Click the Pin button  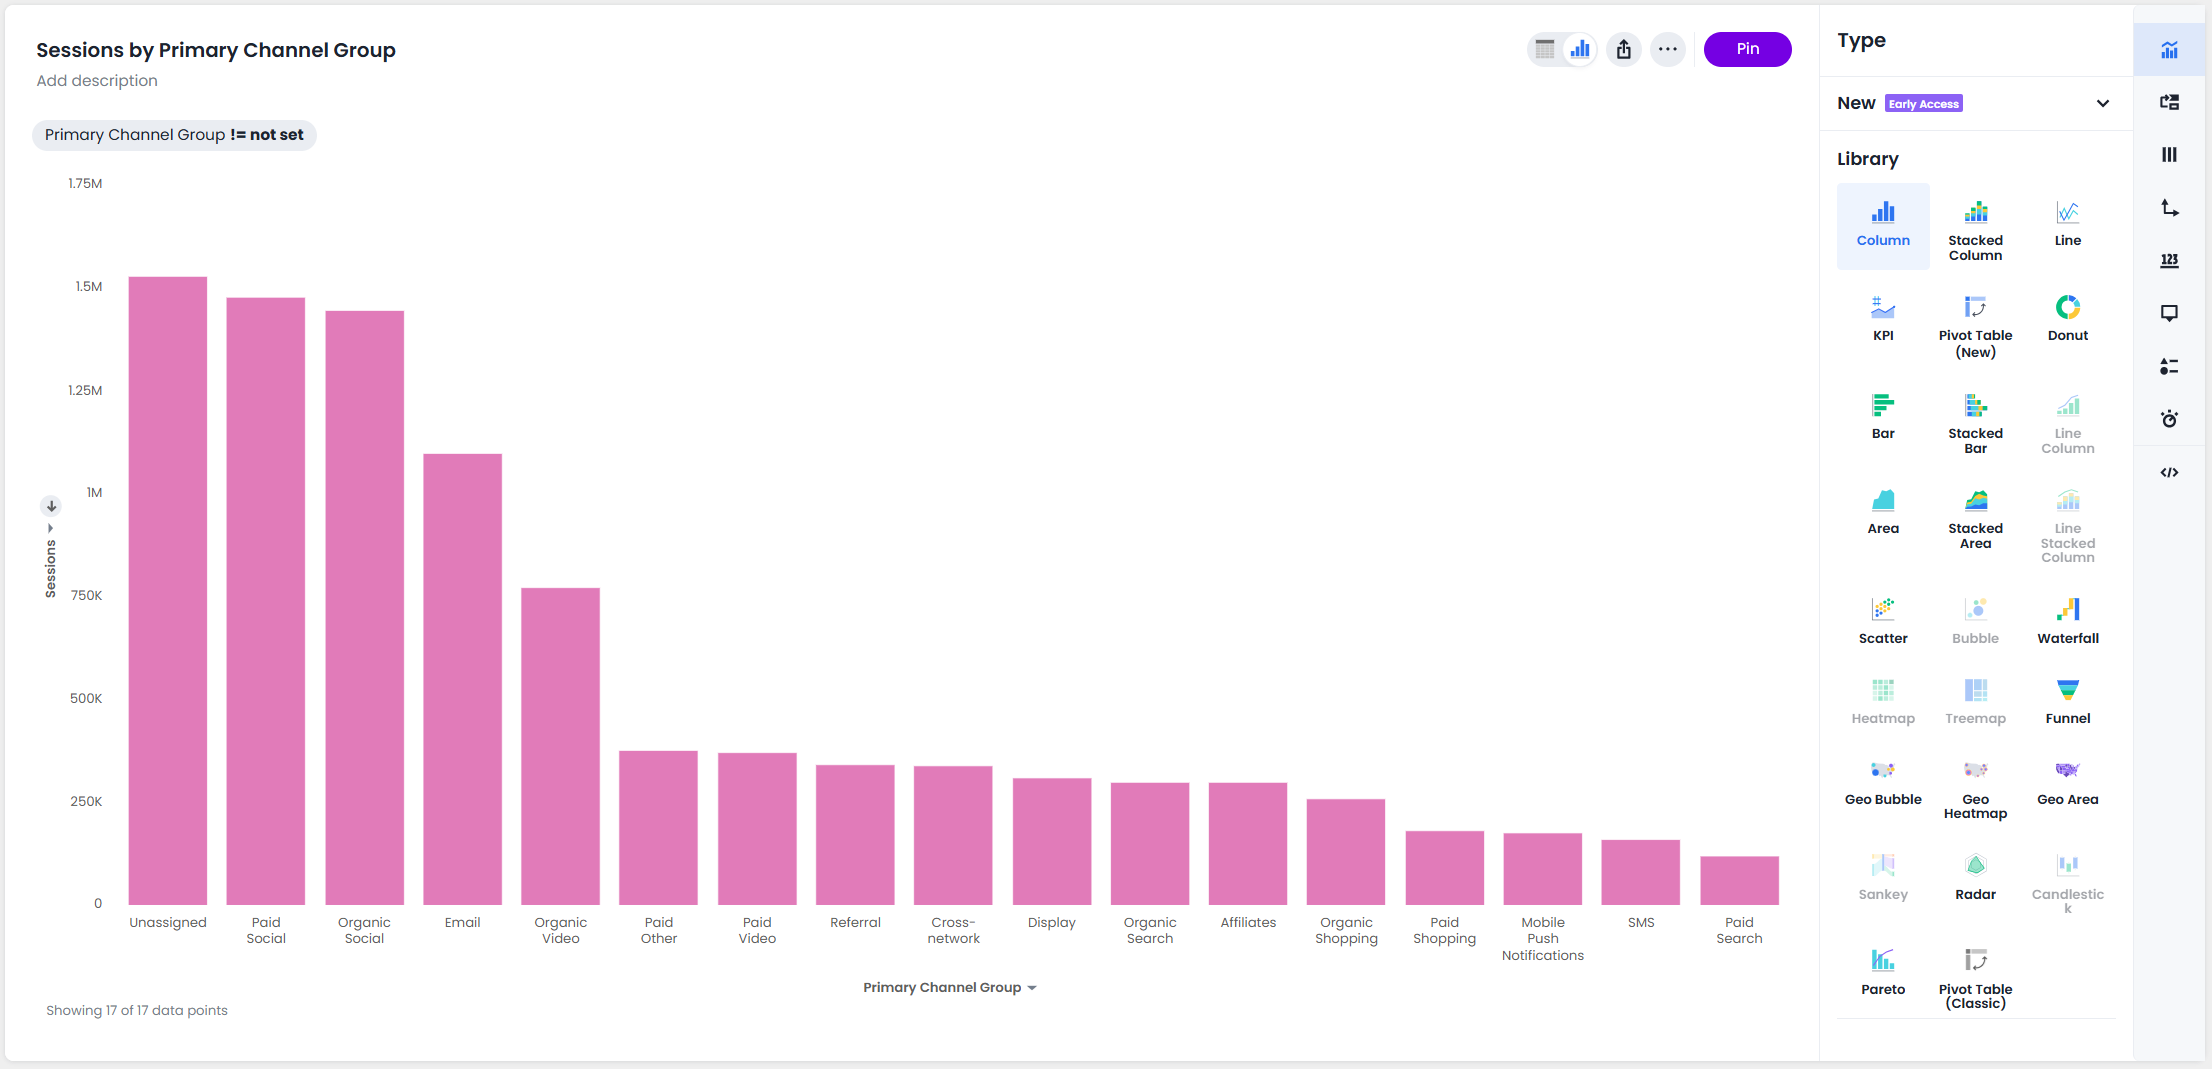coord(1747,49)
